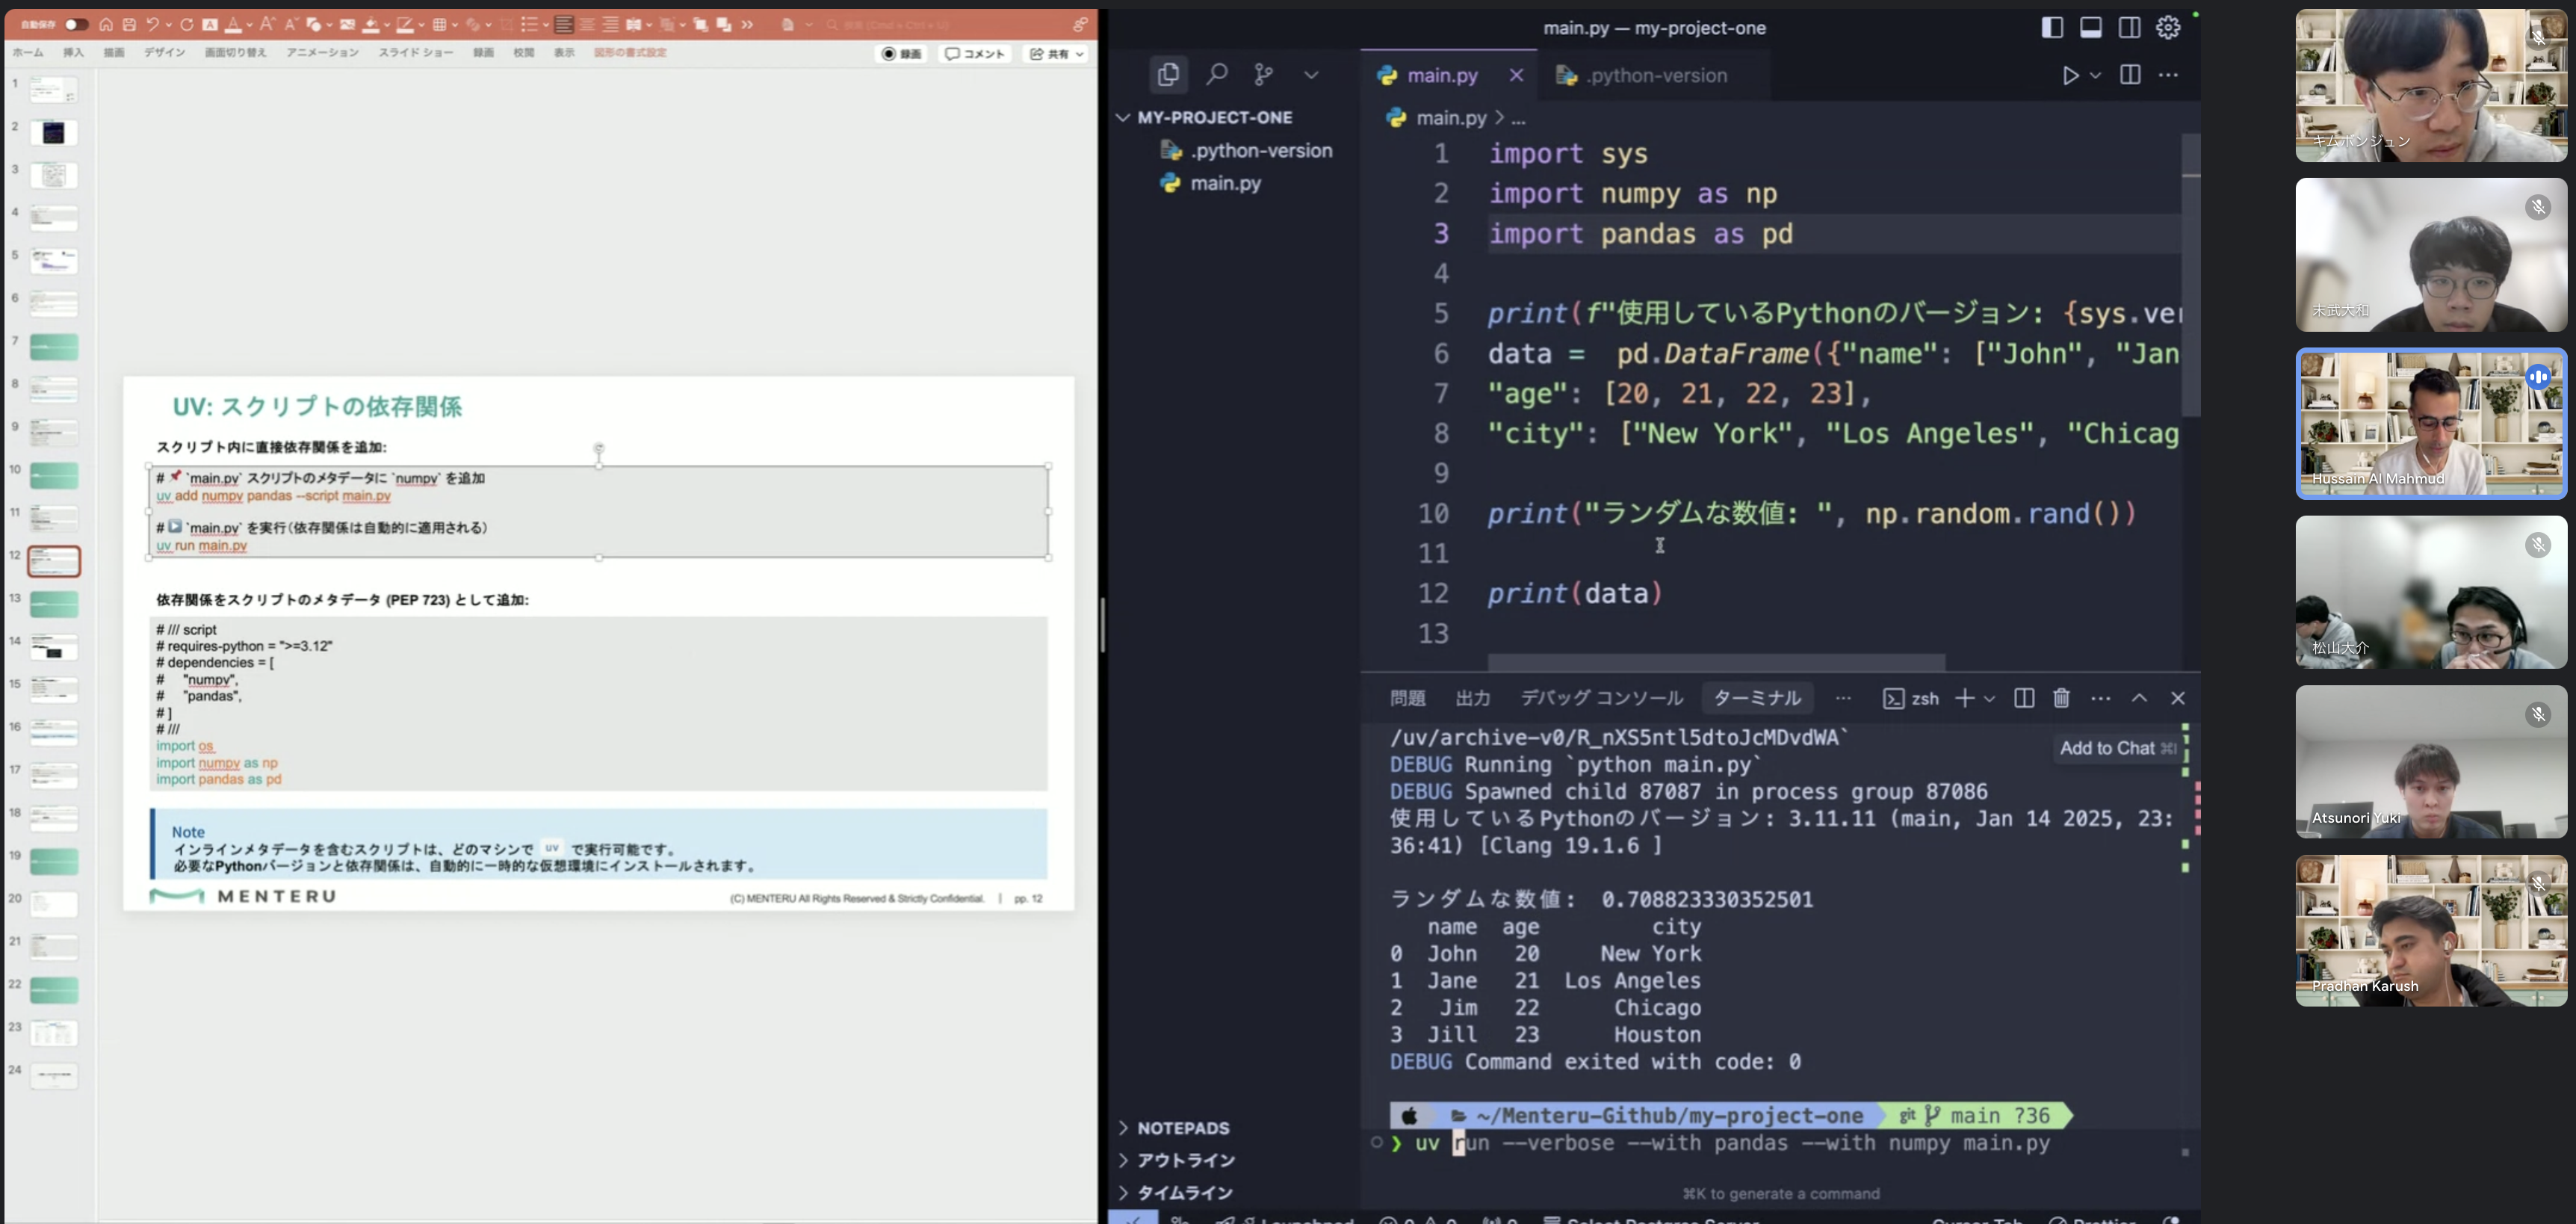Viewport: 2576px width, 1224px height.
Task: Click the Undo arrow icon
Action: pos(152,25)
